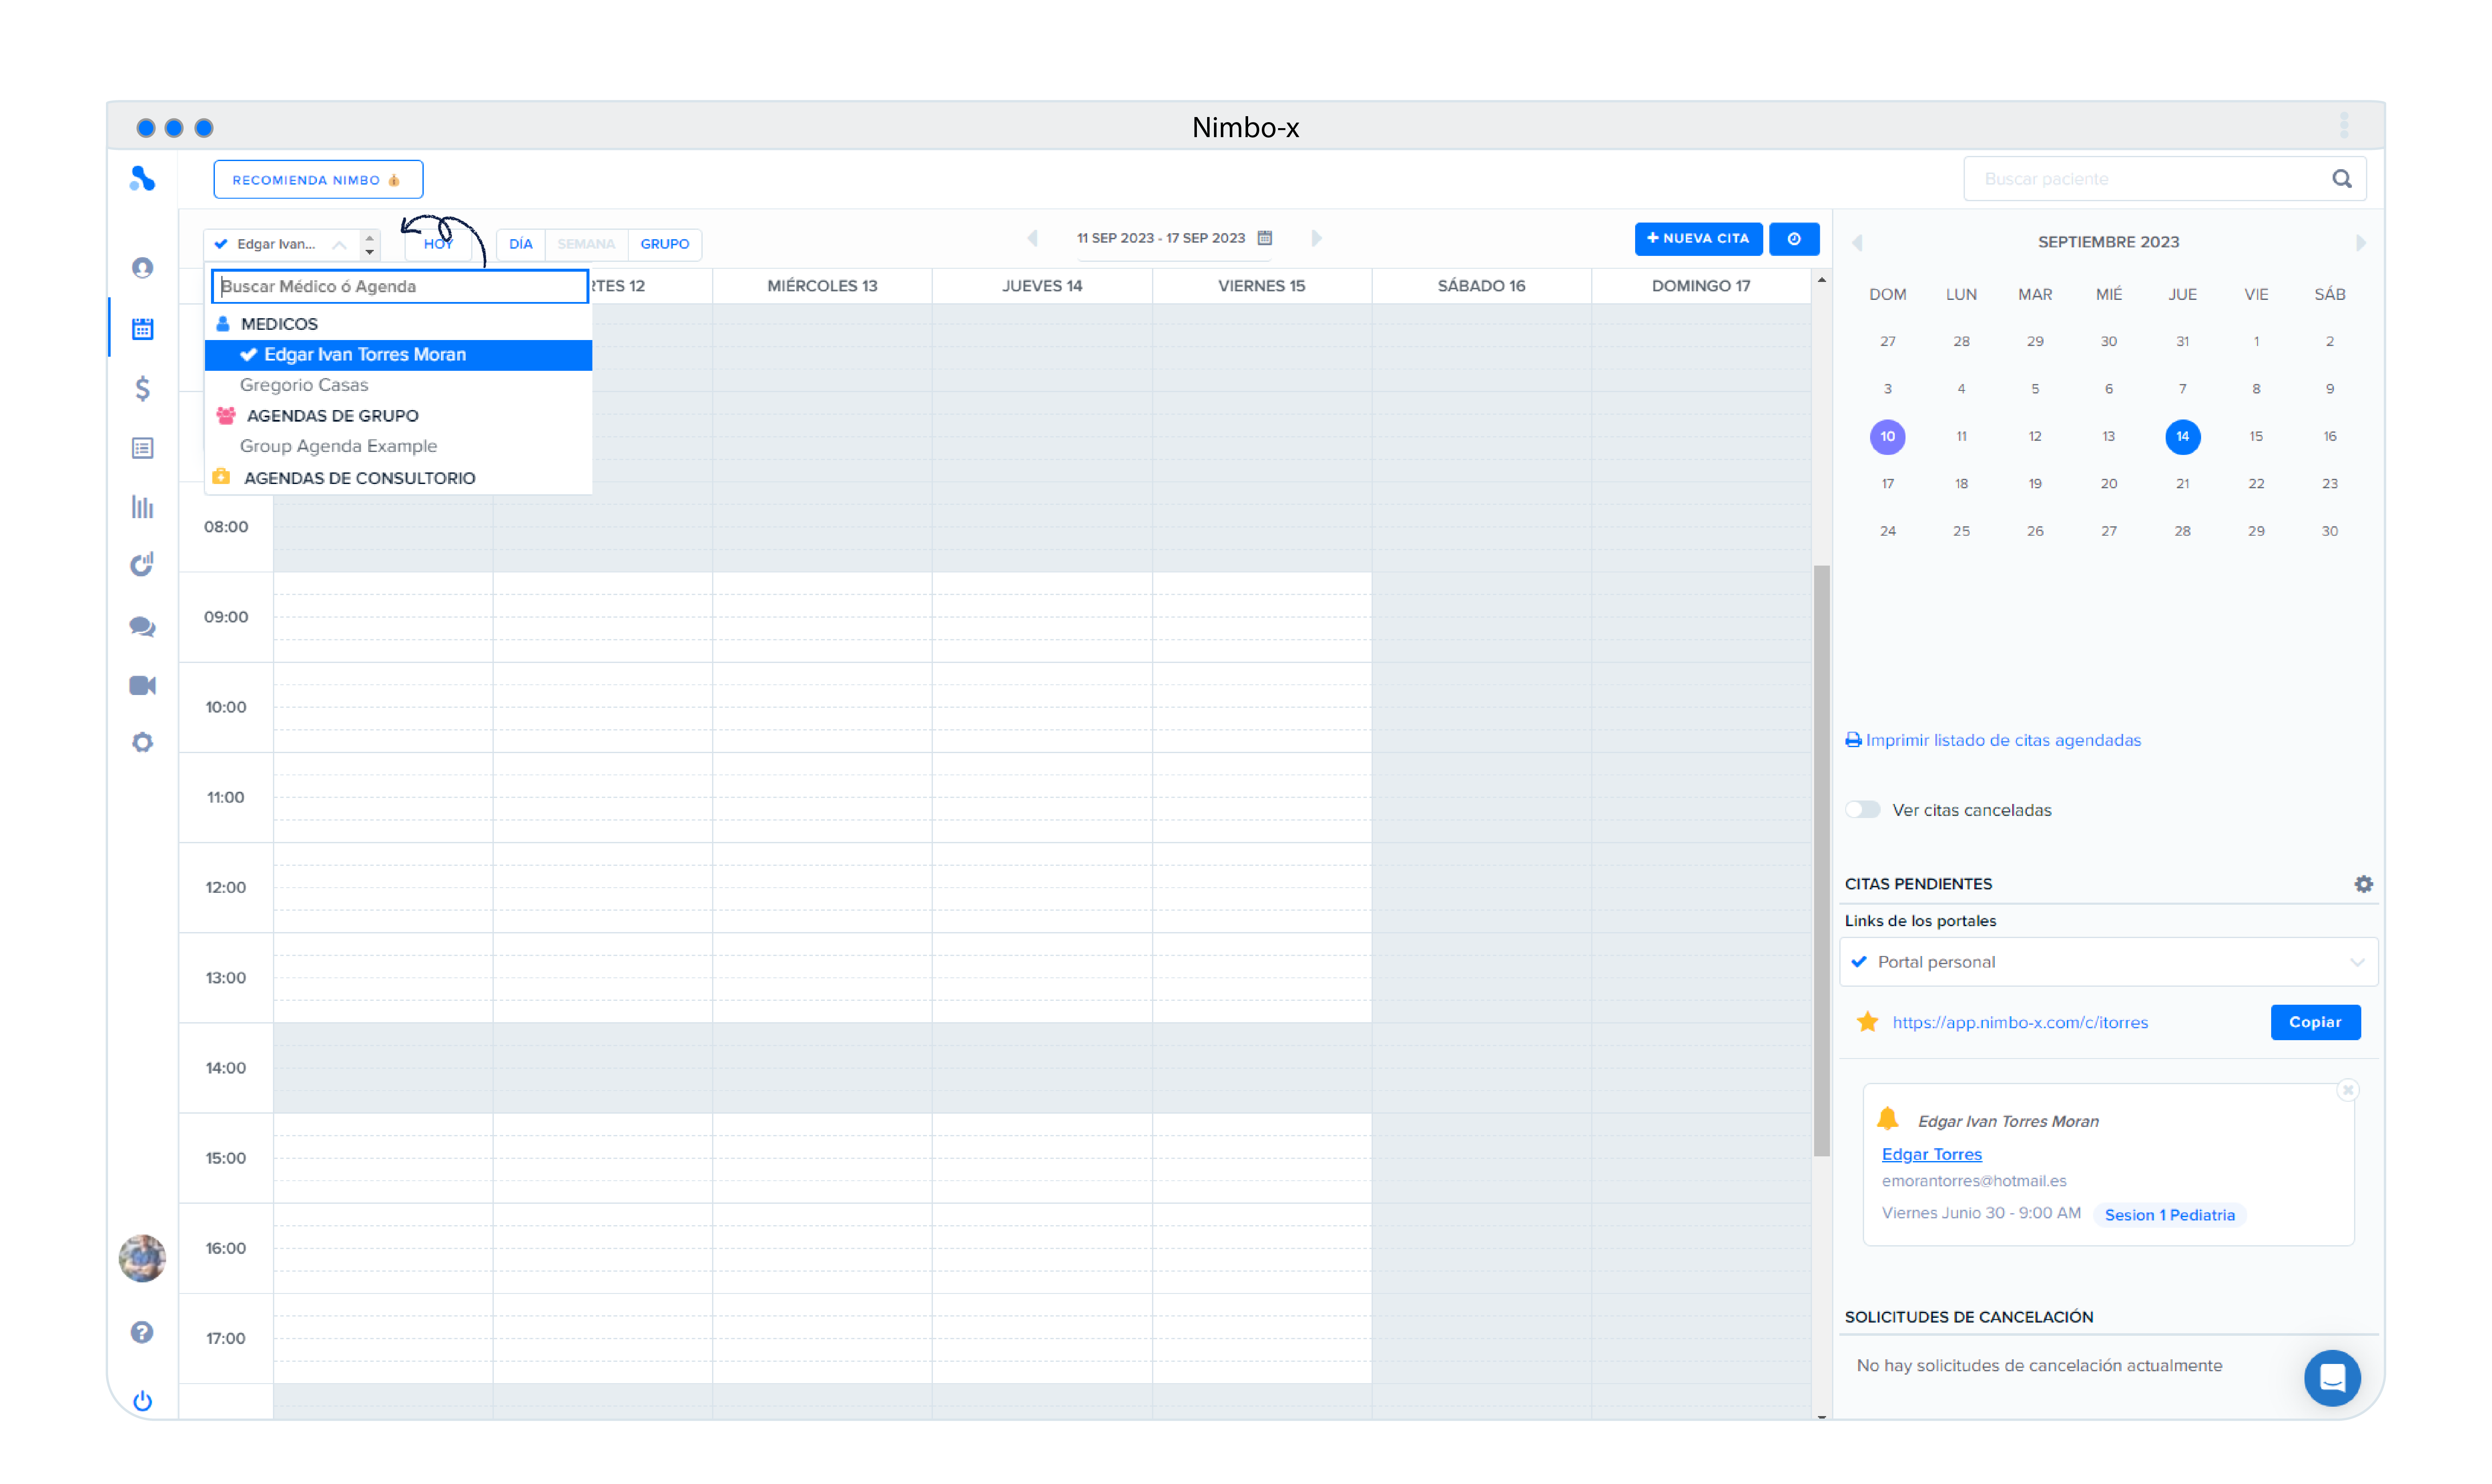Click the 11 SEP 2023 - 17 SEP 2023 range
The width and height of the screenshot is (2492, 1484).
(1160, 238)
